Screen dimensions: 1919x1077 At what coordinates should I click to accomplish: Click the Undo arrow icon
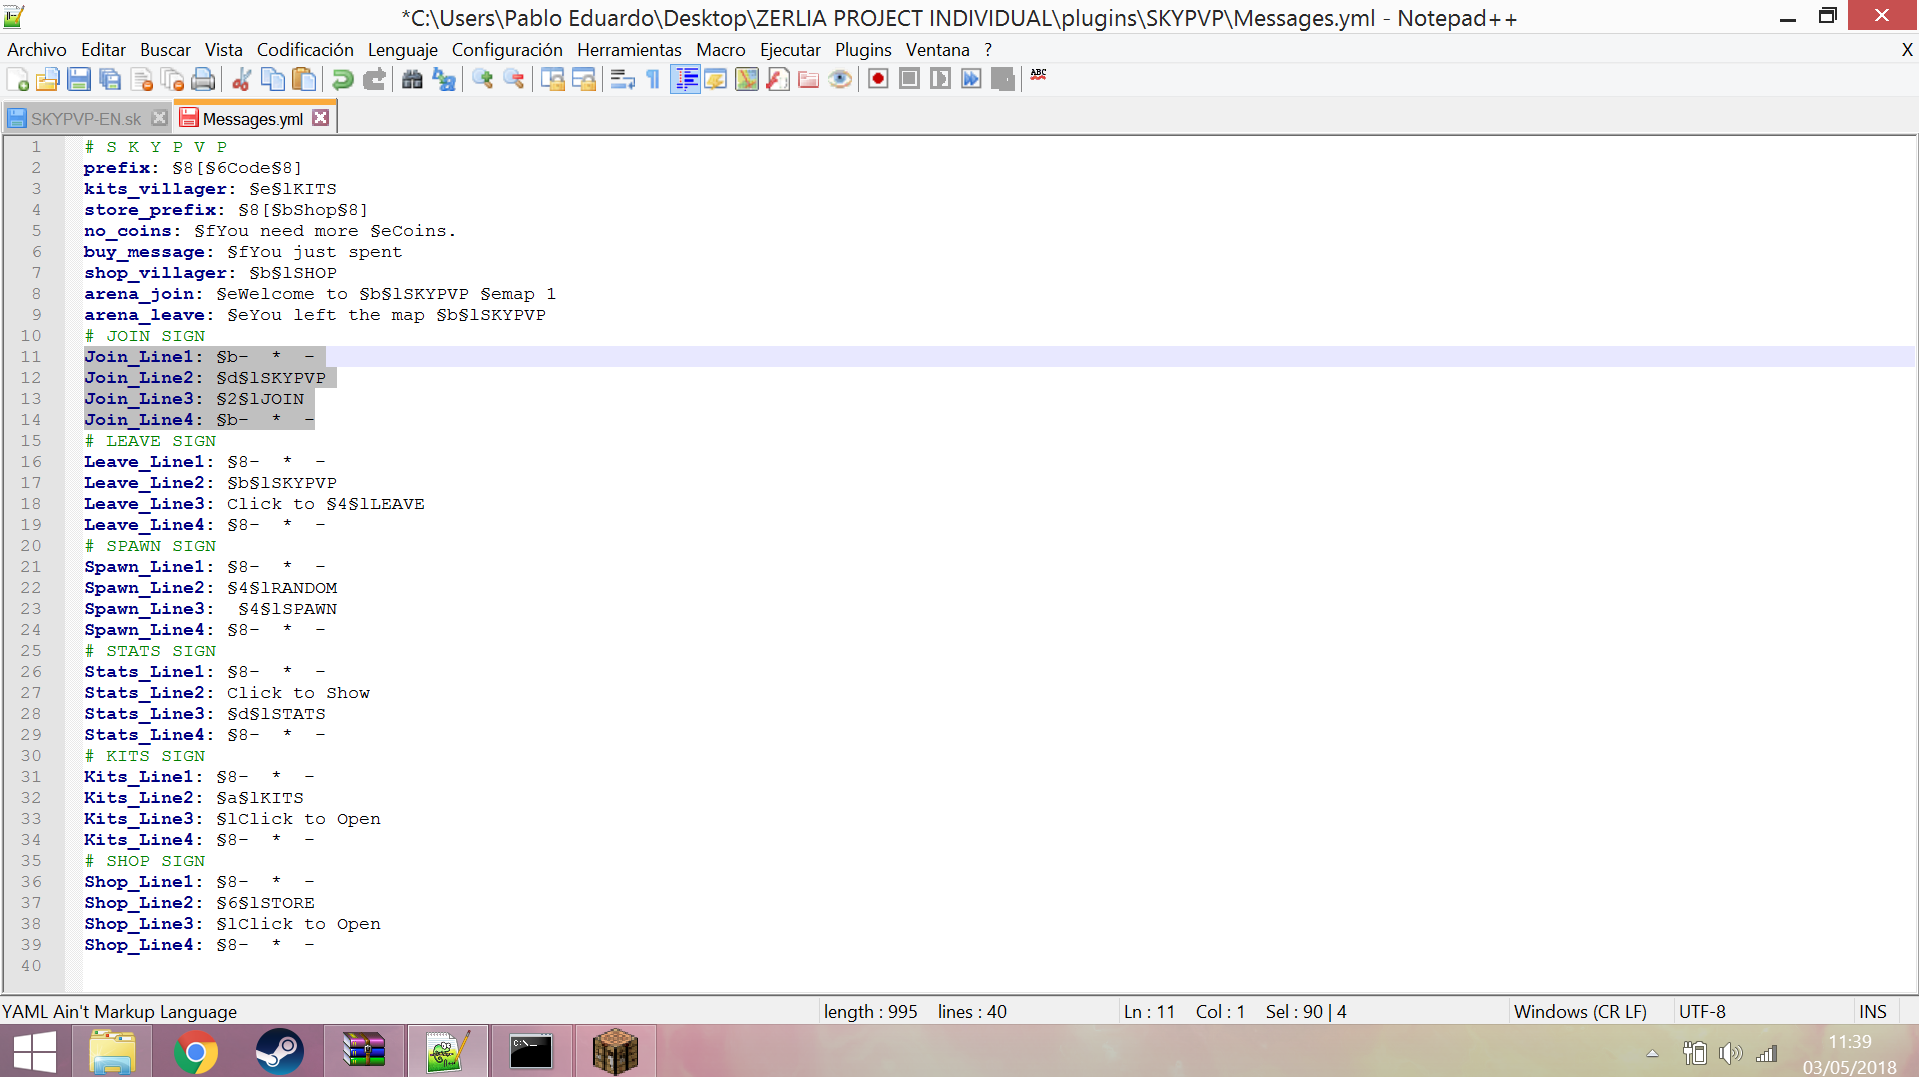pyautogui.click(x=342, y=80)
